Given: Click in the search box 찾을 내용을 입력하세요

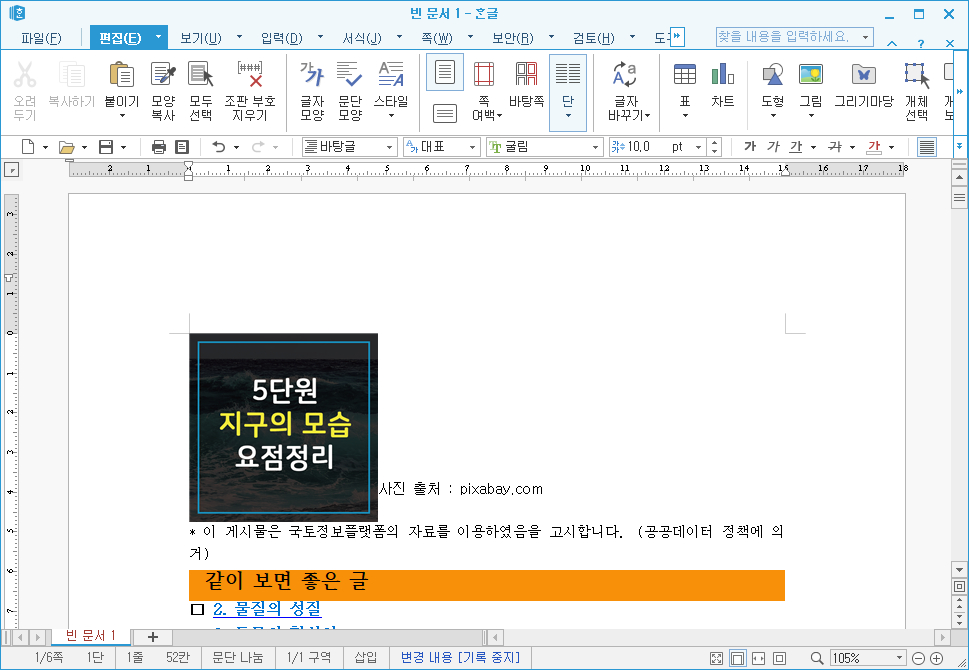Looking at the screenshot, I should [x=787, y=37].
